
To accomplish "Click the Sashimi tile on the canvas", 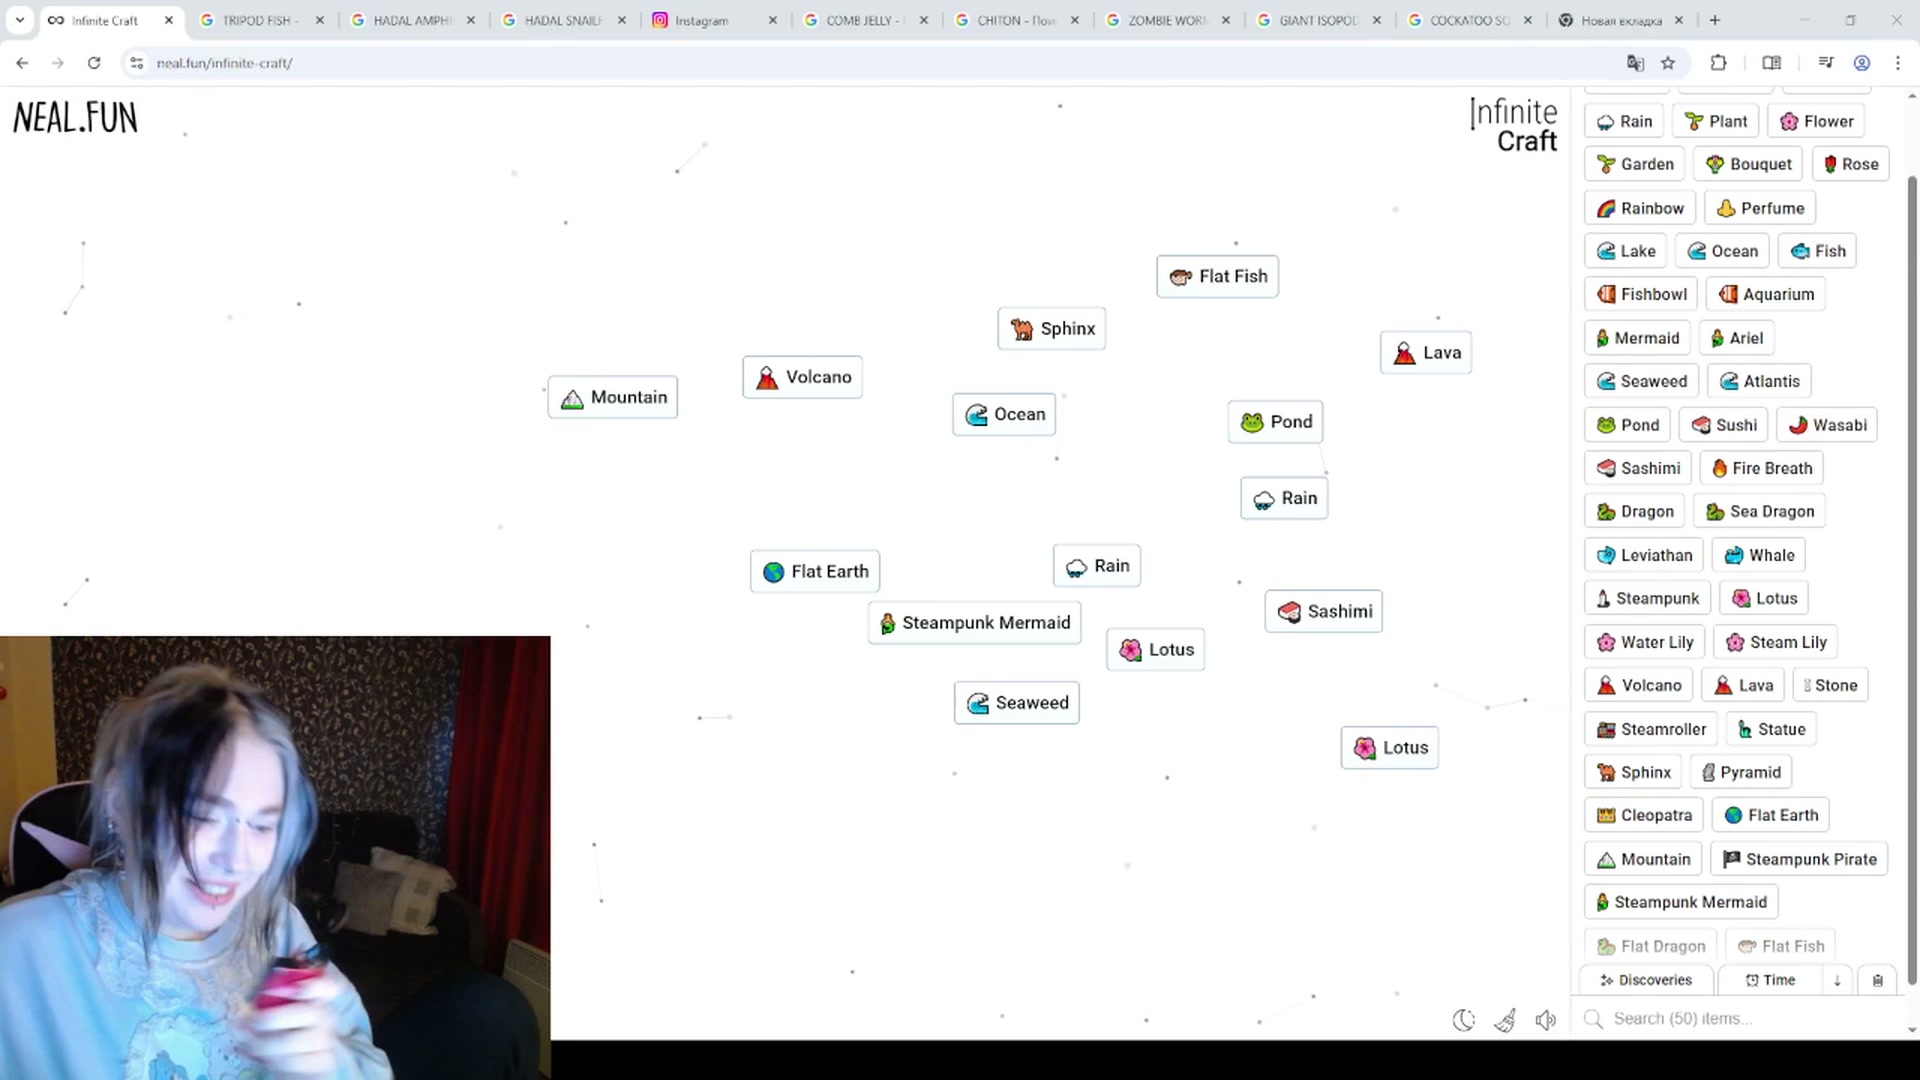I will [1324, 611].
